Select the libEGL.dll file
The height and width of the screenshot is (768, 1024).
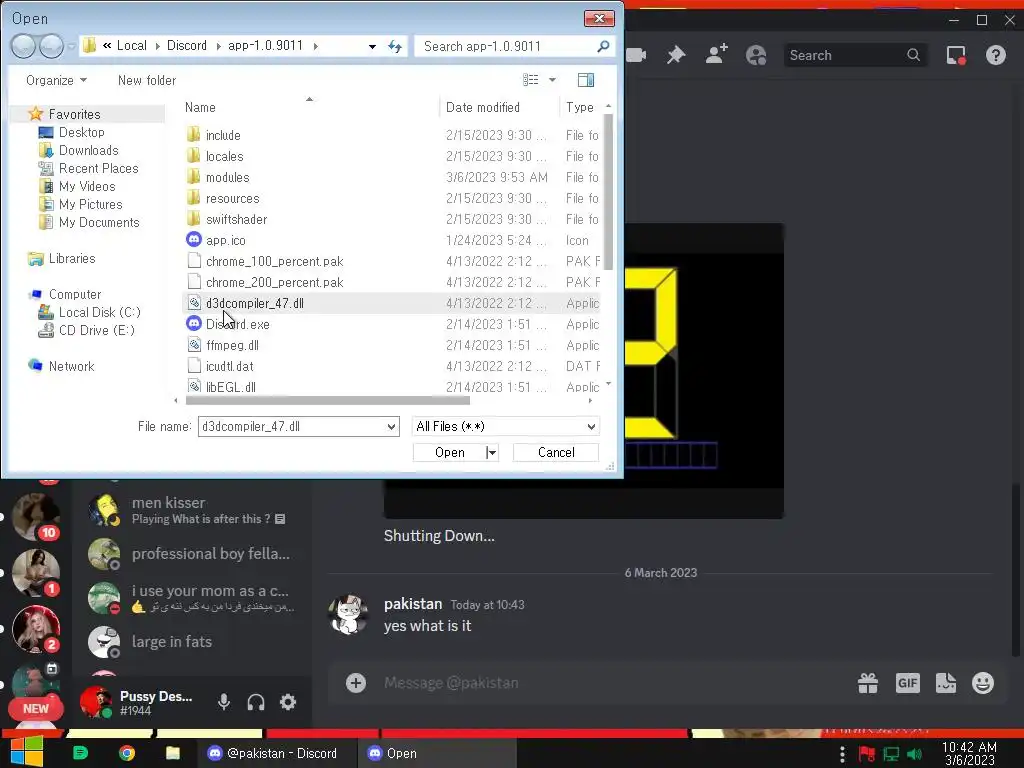click(x=392, y=386)
